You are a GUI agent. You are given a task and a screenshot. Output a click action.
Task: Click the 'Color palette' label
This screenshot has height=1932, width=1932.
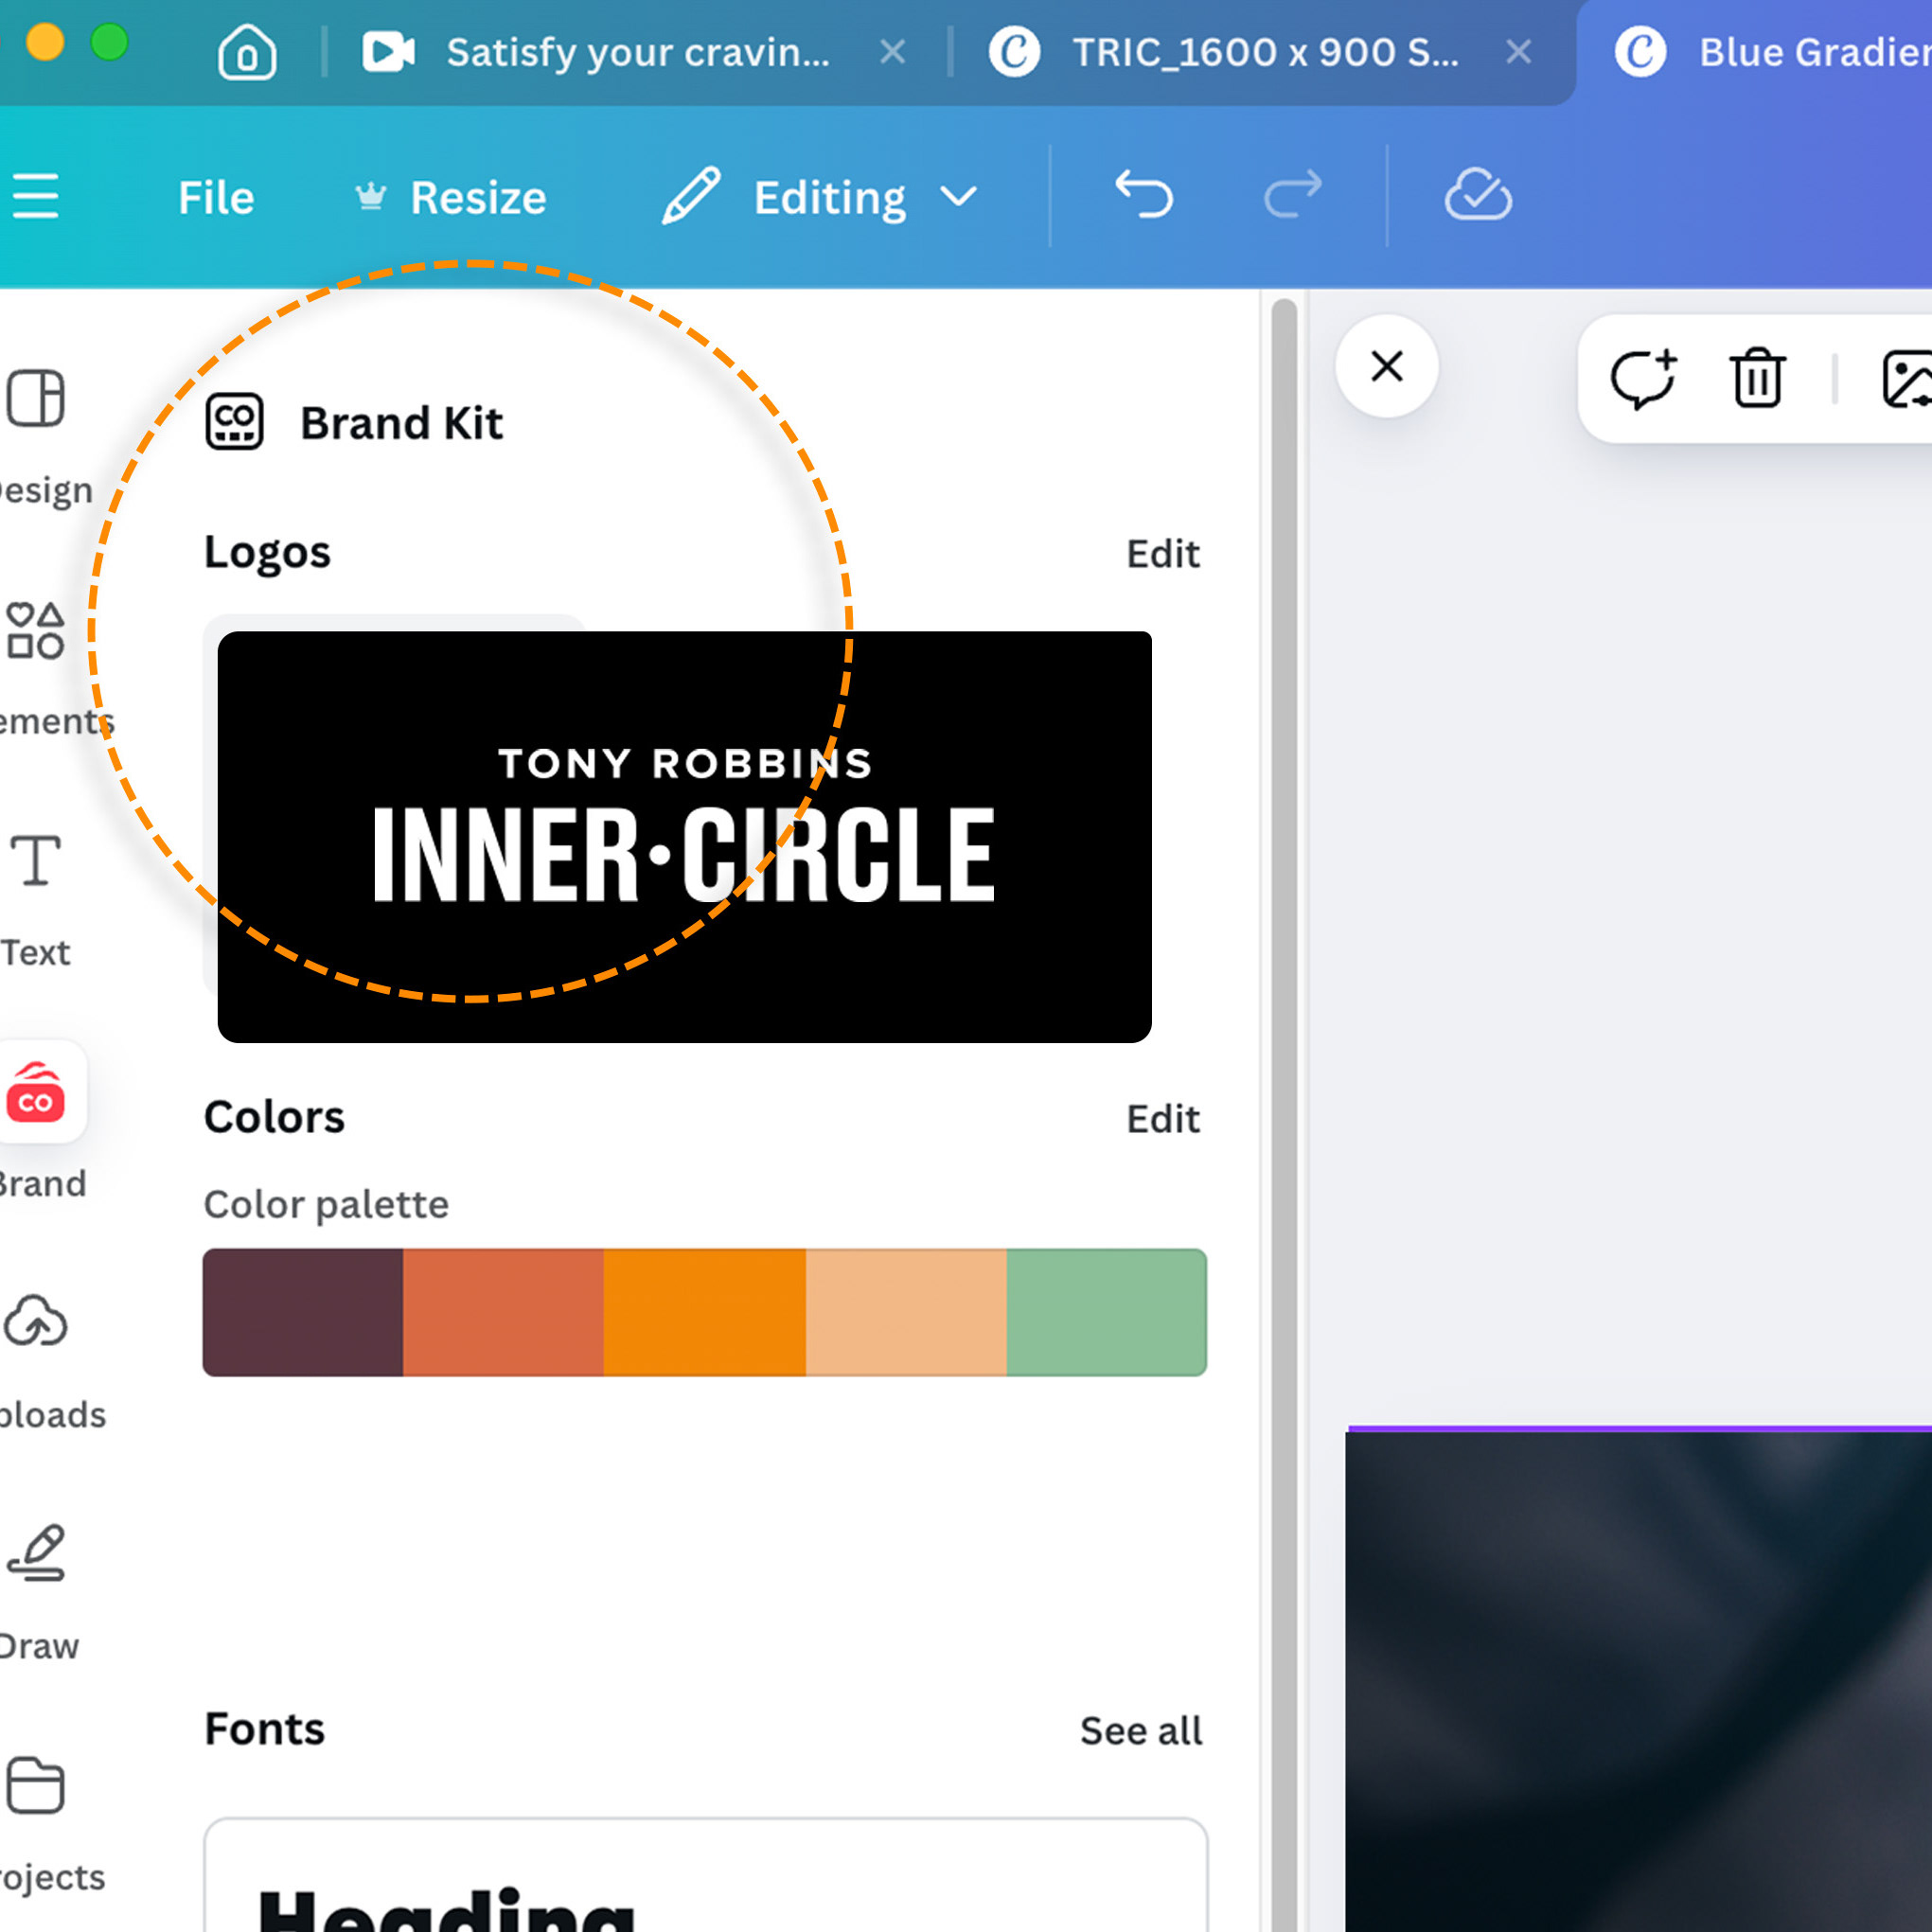326,1204
